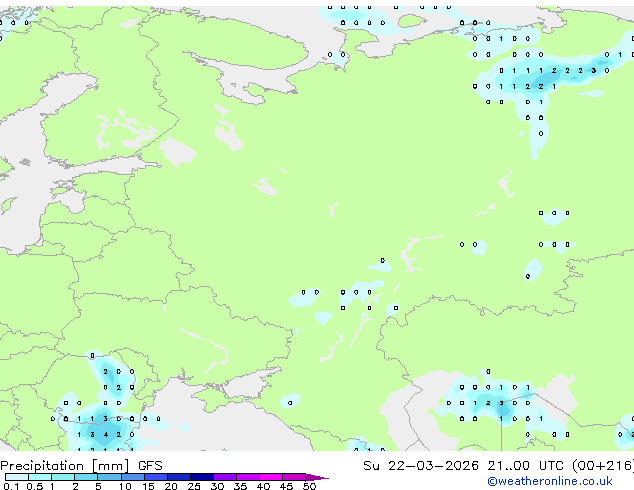Open the weatheronline.co.uk link
This screenshot has width=634, height=490.
pos(550,481)
